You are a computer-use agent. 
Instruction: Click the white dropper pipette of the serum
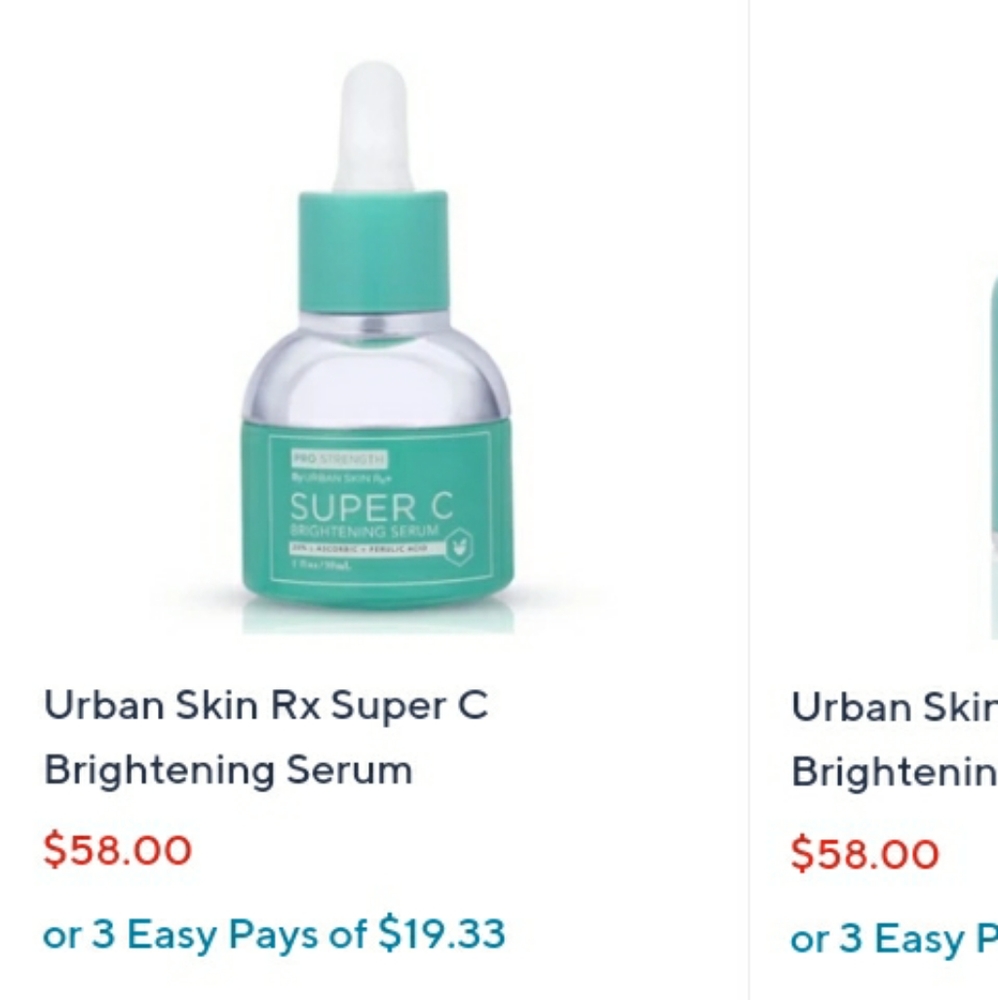[370, 120]
